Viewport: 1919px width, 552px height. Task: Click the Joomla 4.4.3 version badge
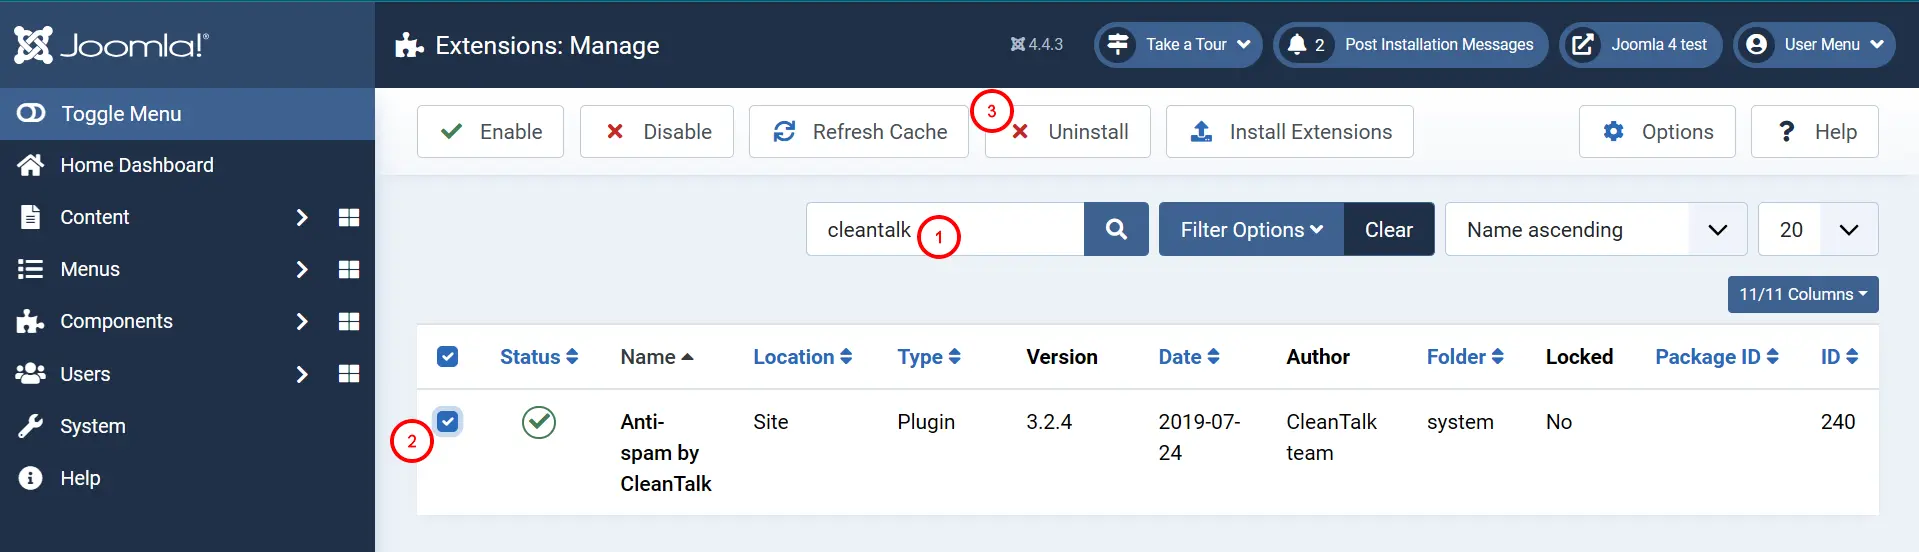[x=1037, y=45]
